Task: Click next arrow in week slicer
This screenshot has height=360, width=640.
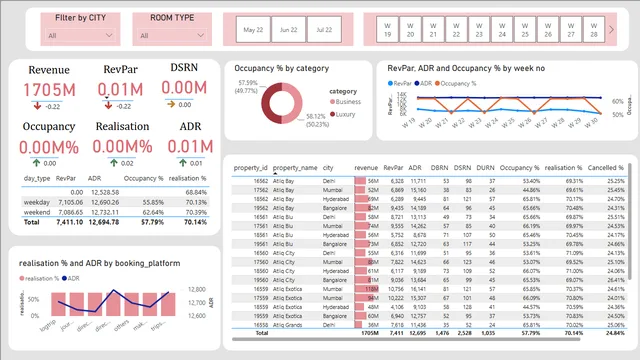Action: 611,29
